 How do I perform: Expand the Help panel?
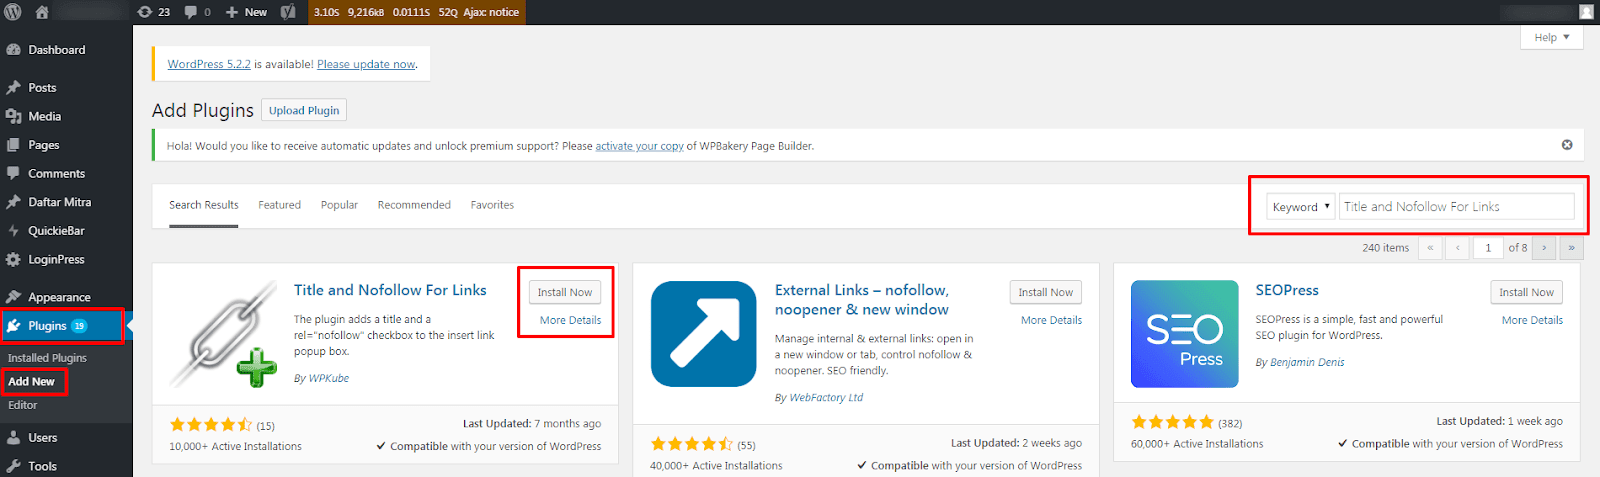(1551, 38)
